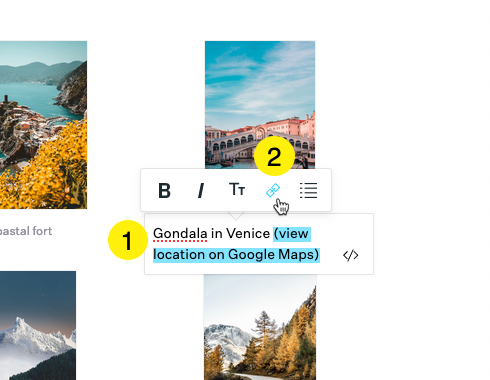This screenshot has width=490, height=380.
Task: Click the highlighted "(view" text
Action: pos(292,234)
